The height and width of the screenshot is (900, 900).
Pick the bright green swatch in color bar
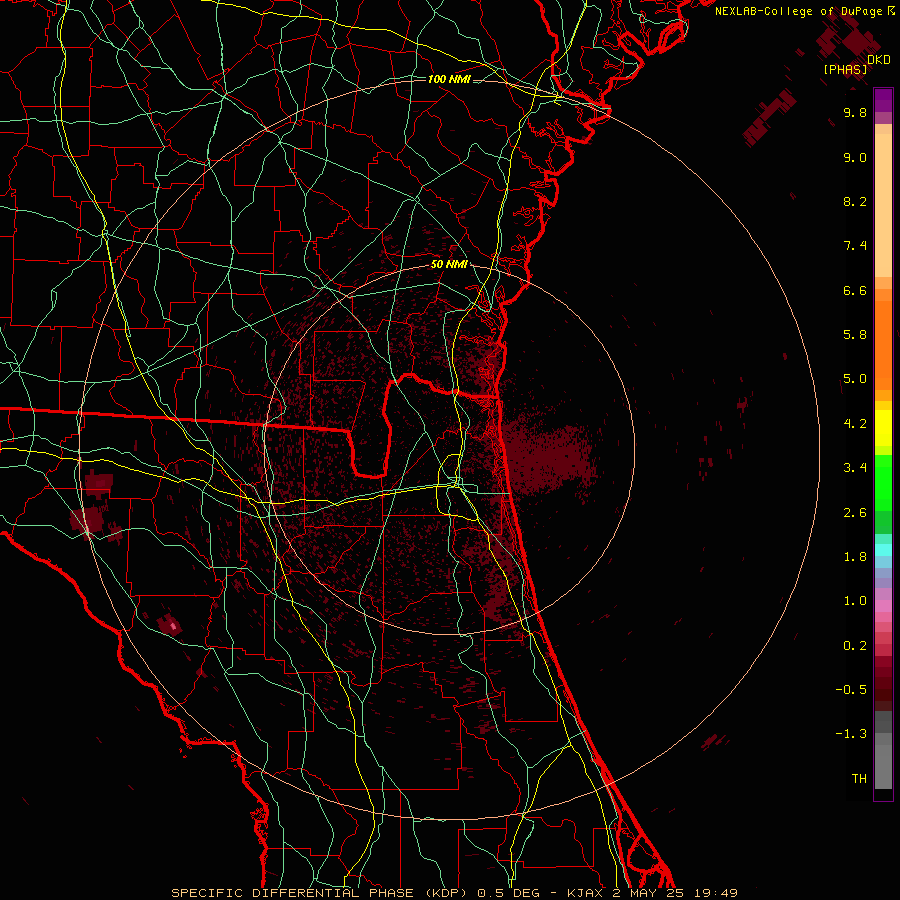[x=883, y=483]
